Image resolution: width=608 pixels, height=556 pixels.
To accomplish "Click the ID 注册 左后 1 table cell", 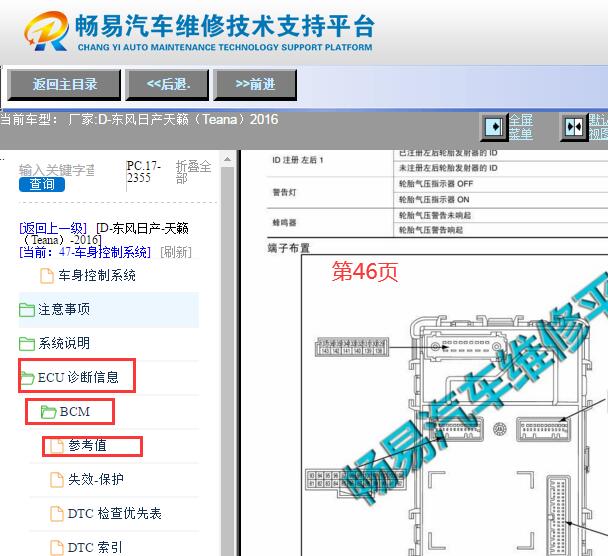I will (297, 160).
